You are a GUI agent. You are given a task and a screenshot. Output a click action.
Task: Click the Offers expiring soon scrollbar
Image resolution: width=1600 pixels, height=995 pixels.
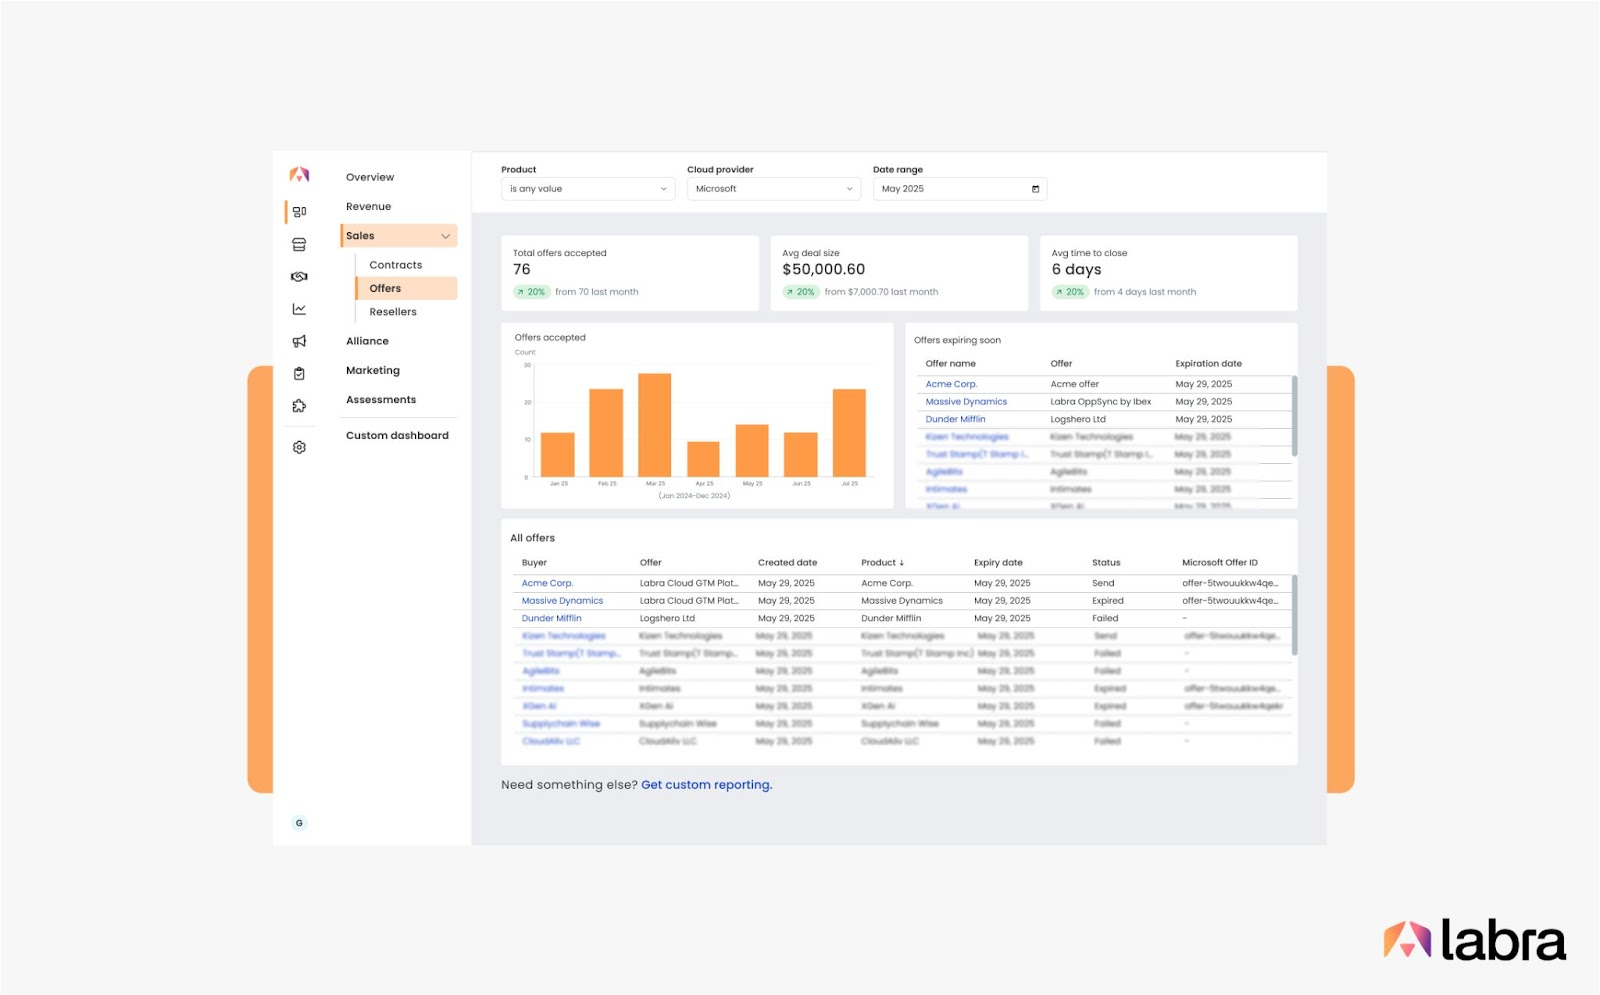(x=1294, y=416)
